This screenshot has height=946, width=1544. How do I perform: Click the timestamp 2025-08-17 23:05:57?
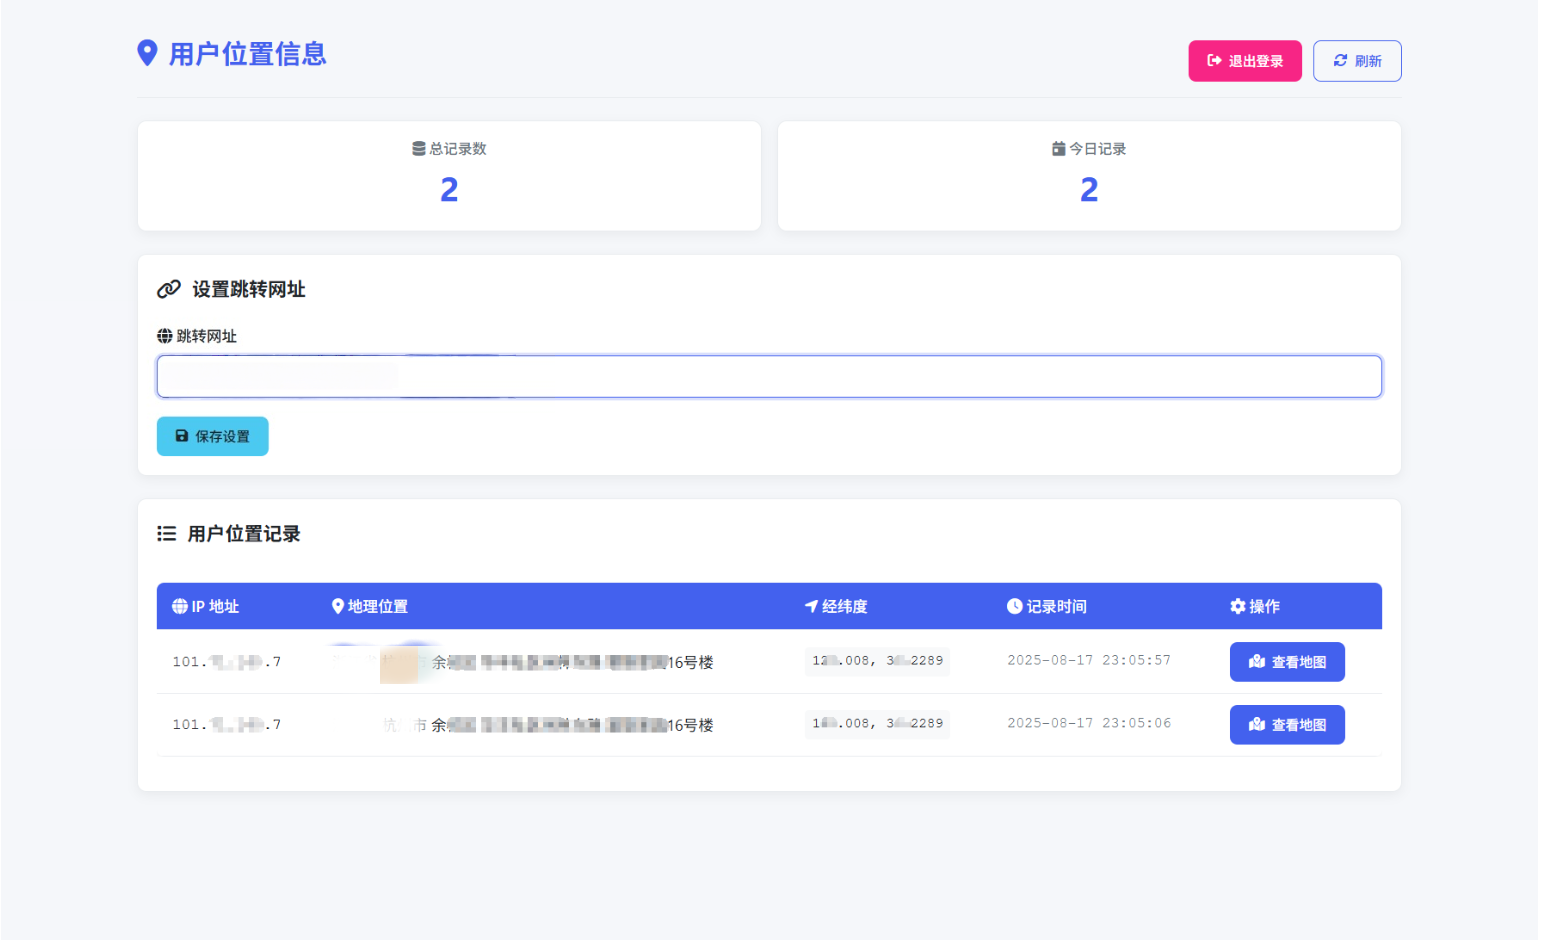1088,661
